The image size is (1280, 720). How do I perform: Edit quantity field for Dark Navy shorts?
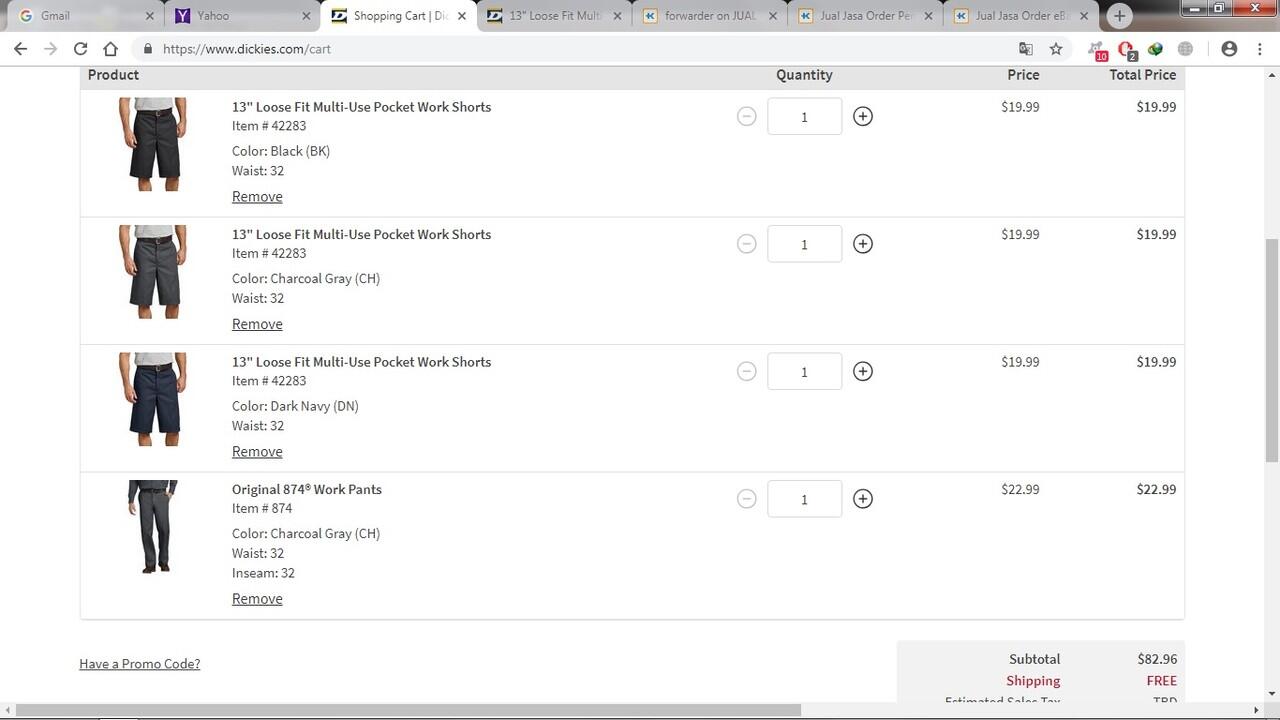pos(804,372)
